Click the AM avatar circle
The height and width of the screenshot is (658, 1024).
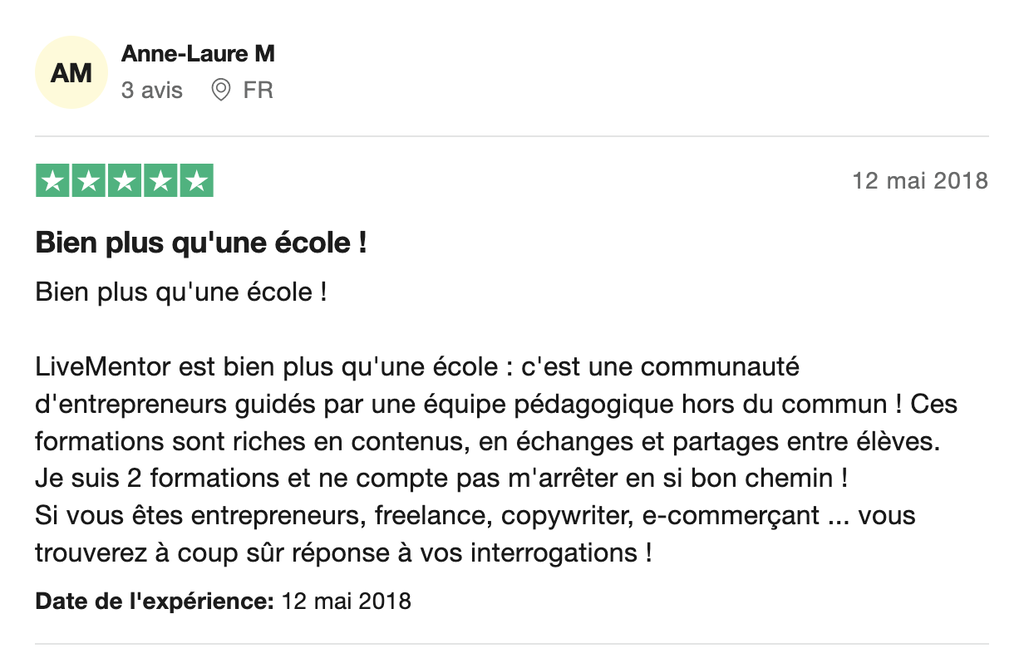[x=71, y=72]
